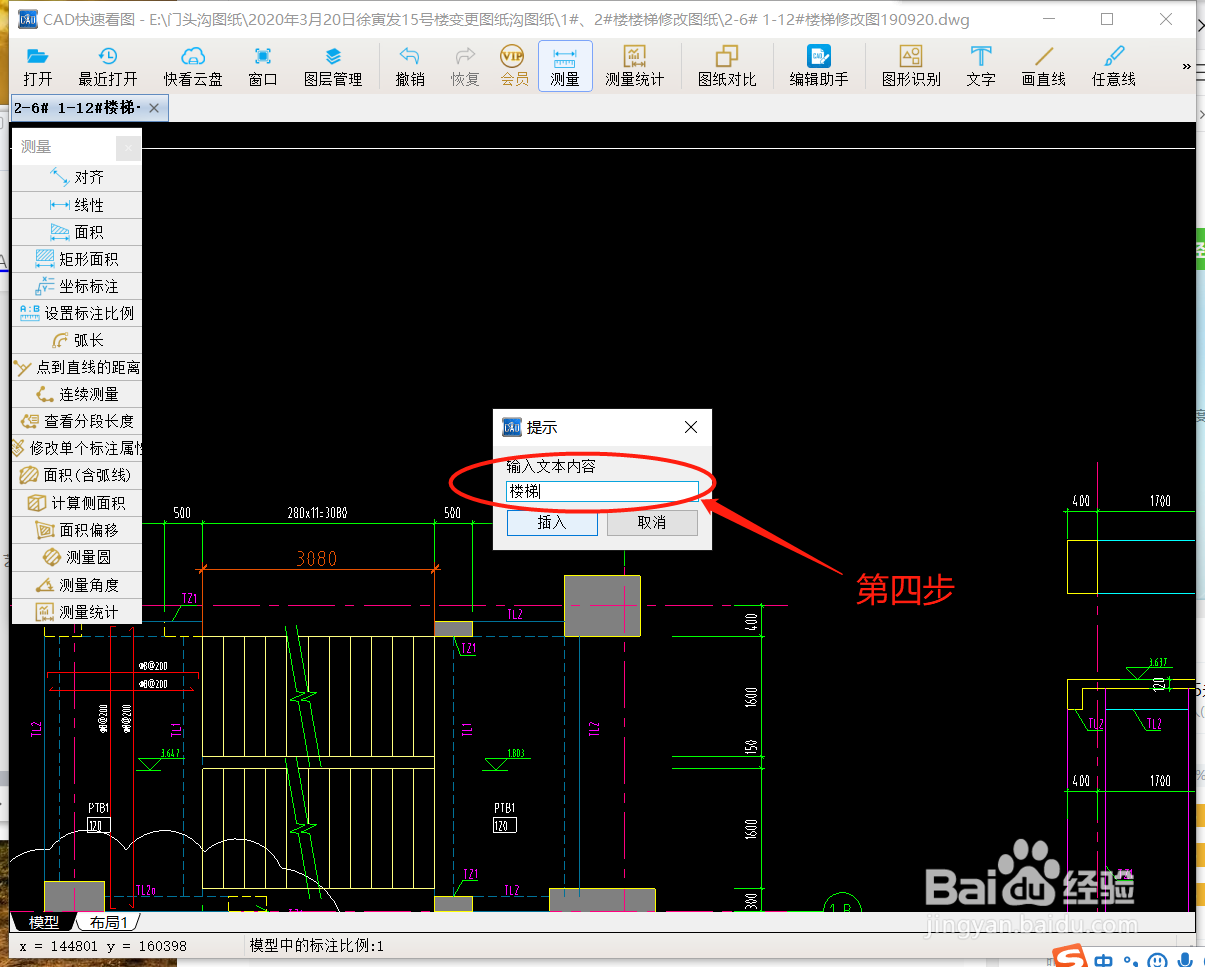The image size is (1205, 967).
Task: Open the 矩形面积 rectangle area tool
Action: coord(84,258)
